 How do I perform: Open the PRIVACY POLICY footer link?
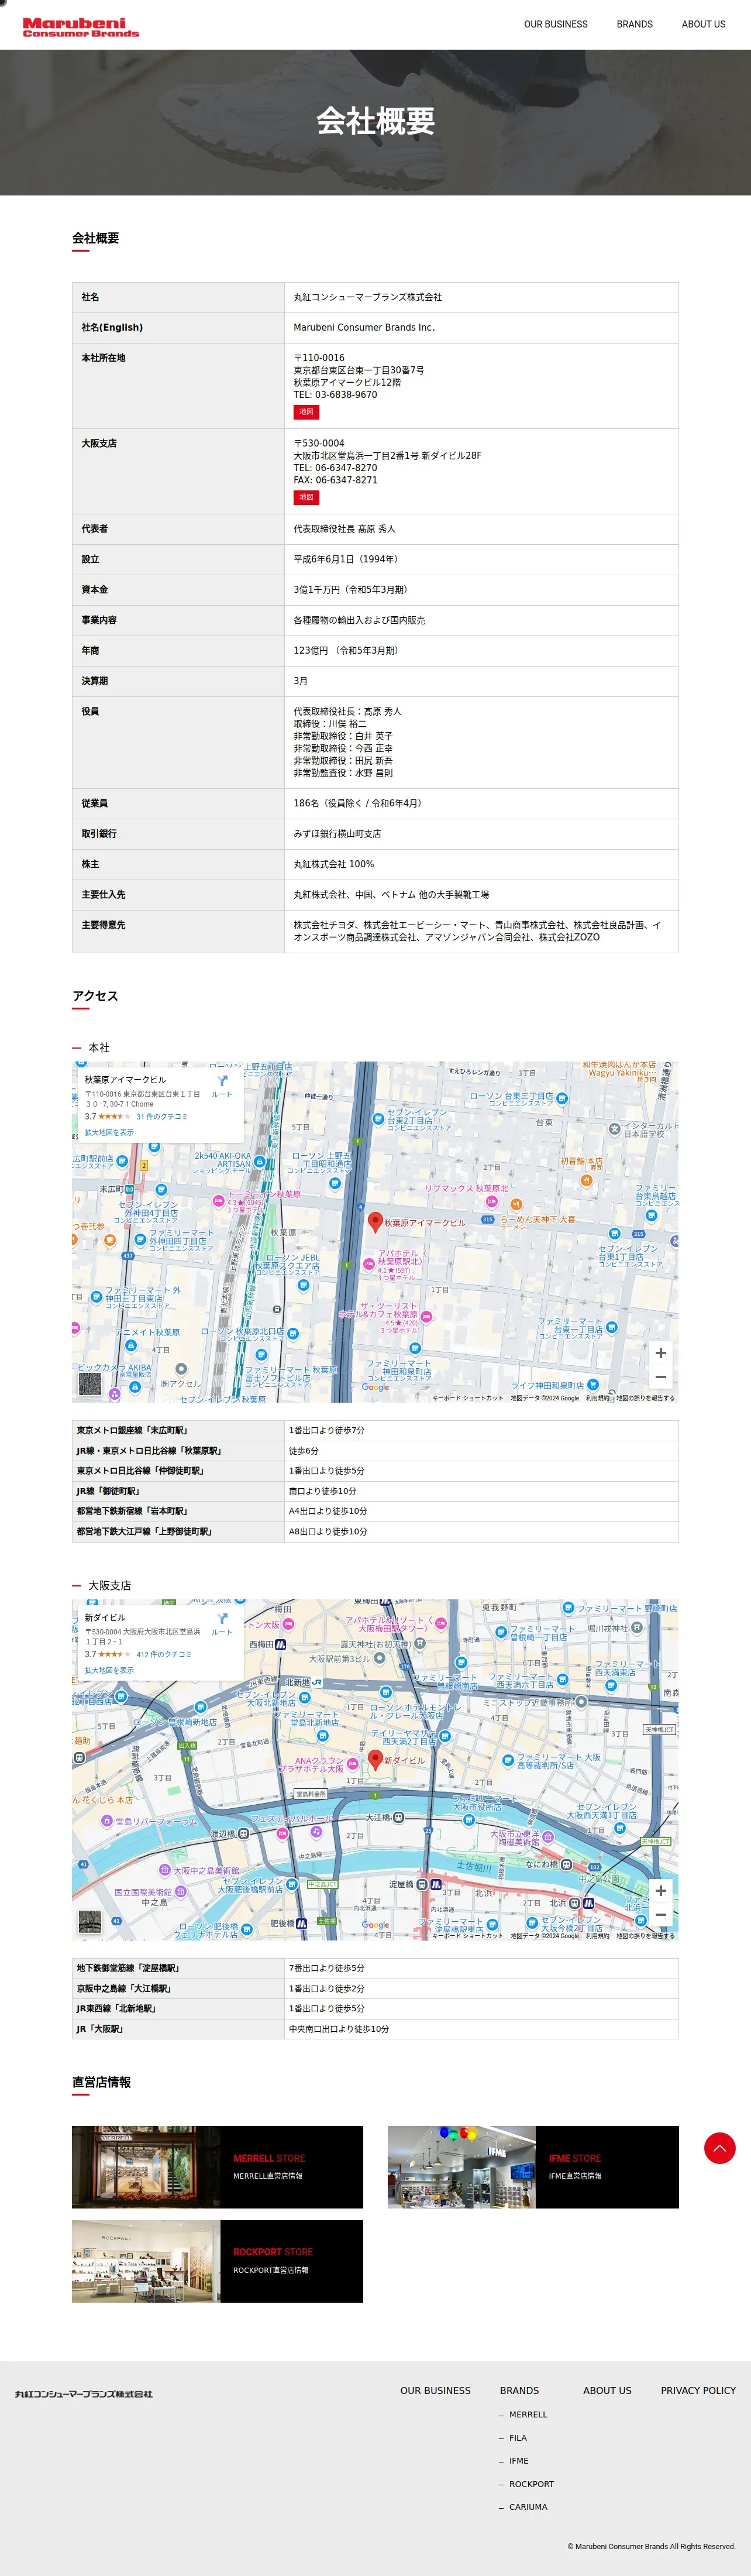698,2390
